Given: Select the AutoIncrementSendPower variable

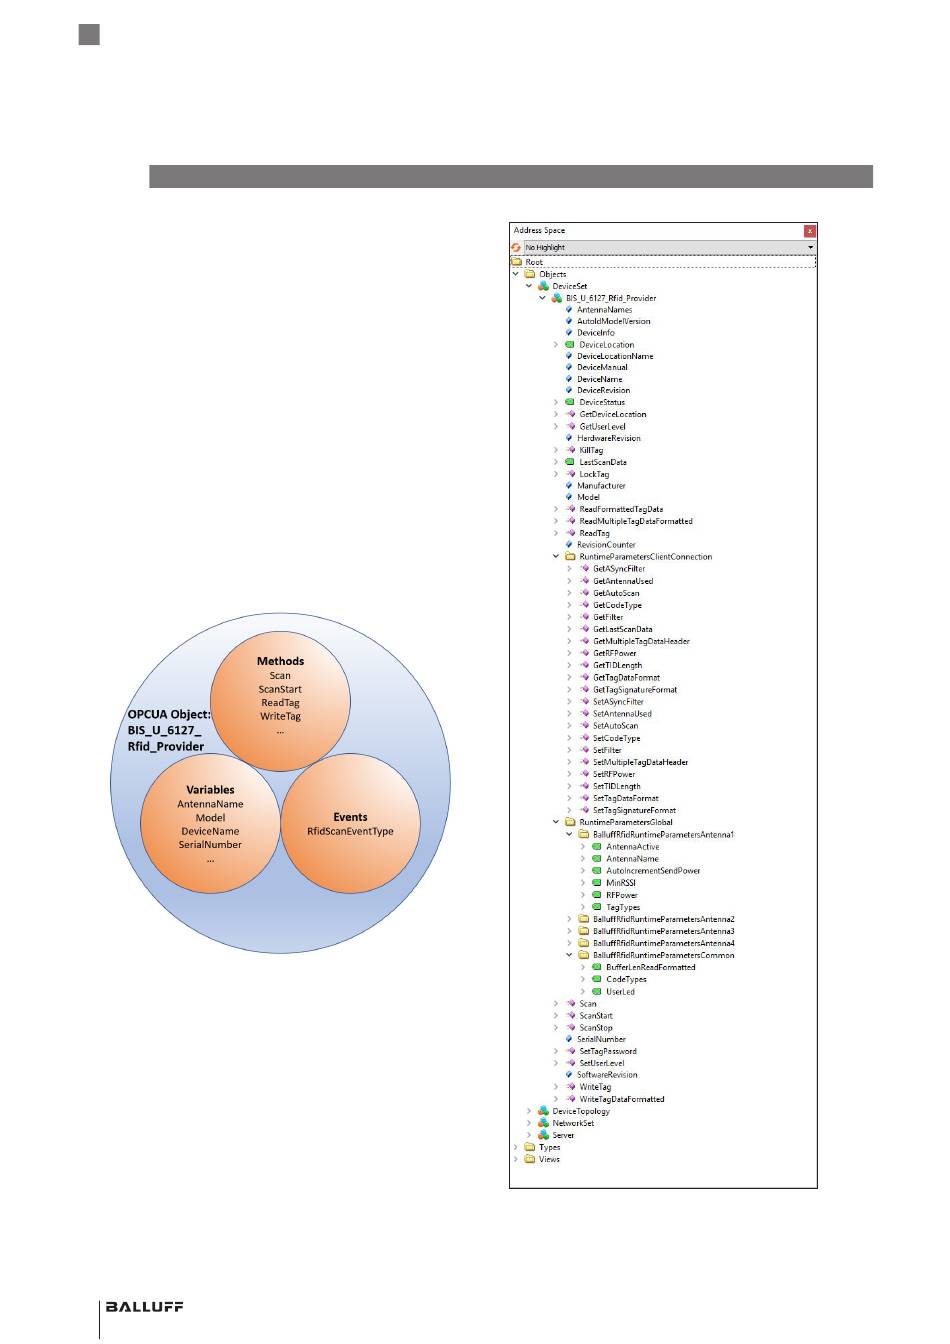Looking at the screenshot, I should tap(653, 871).
